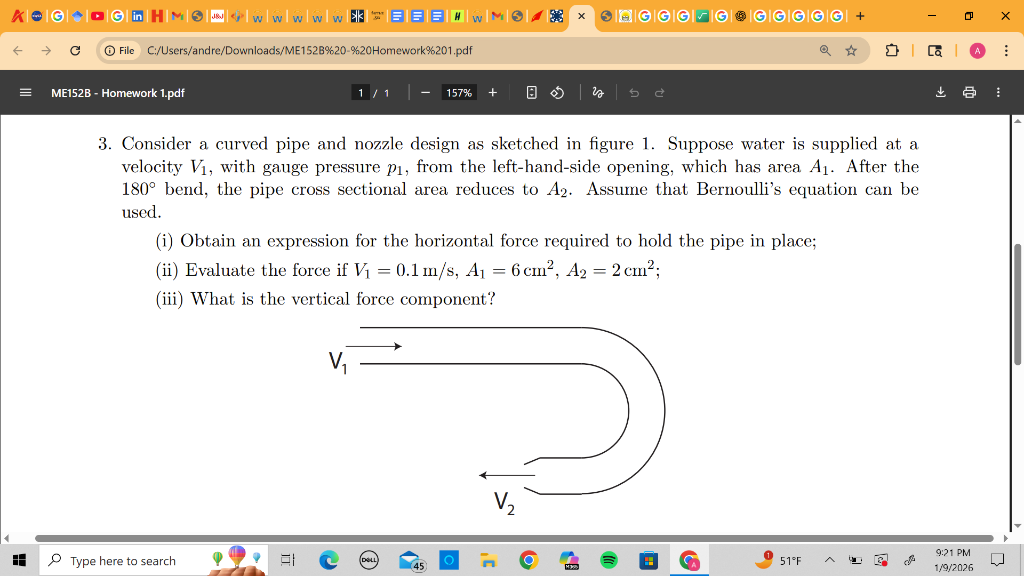This screenshot has height=576, width=1024.
Task: Click the undo annotation arrow
Action: pyautogui.click(x=633, y=93)
